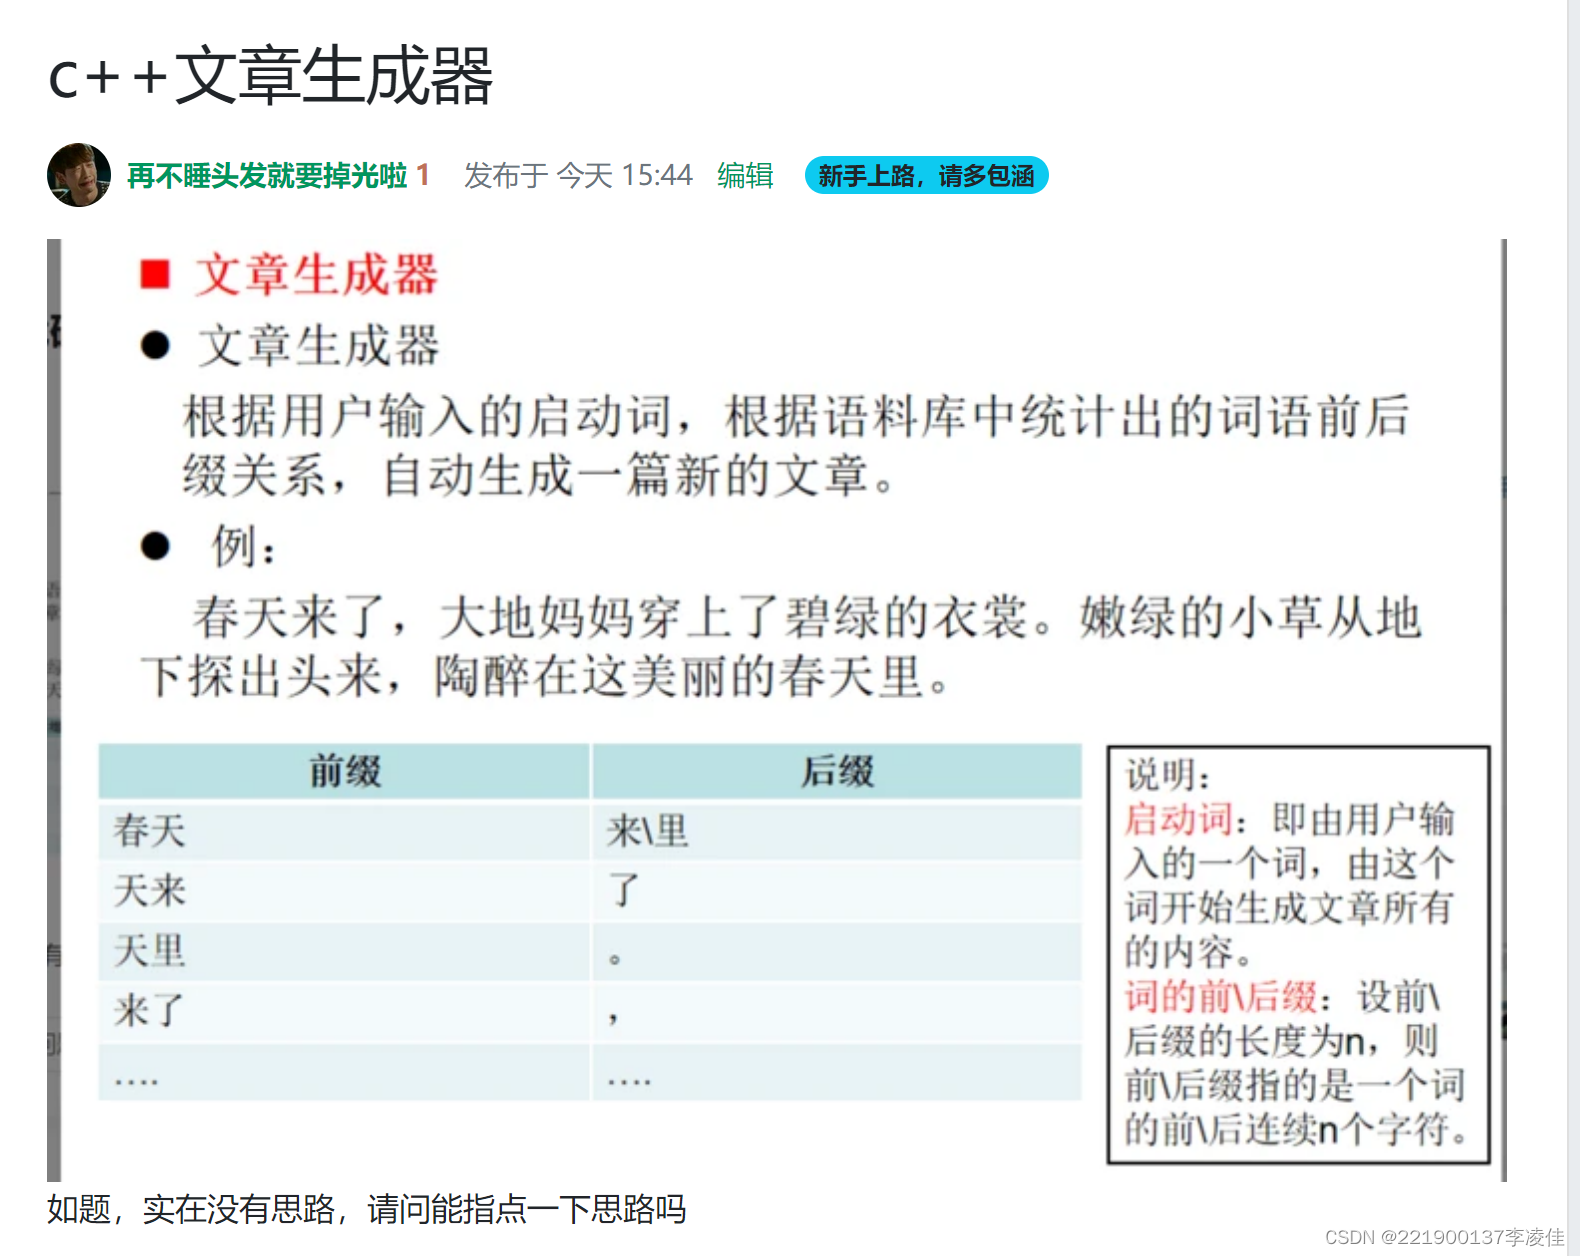The image size is (1580, 1256).
Task: Click table cell 春天
Action: (x=344, y=831)
